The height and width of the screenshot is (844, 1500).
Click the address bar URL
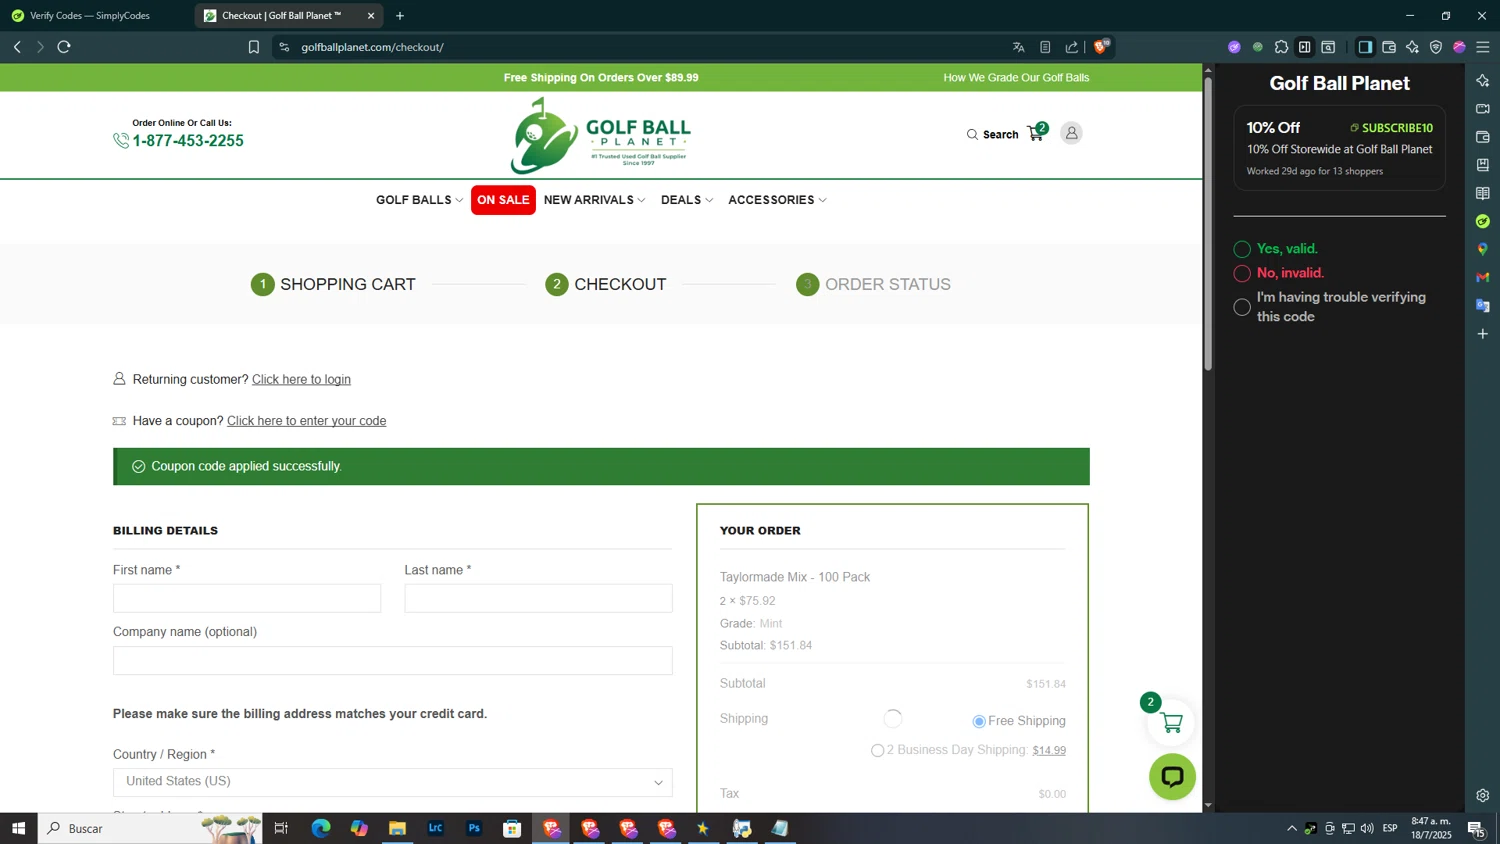coord(372,47)
